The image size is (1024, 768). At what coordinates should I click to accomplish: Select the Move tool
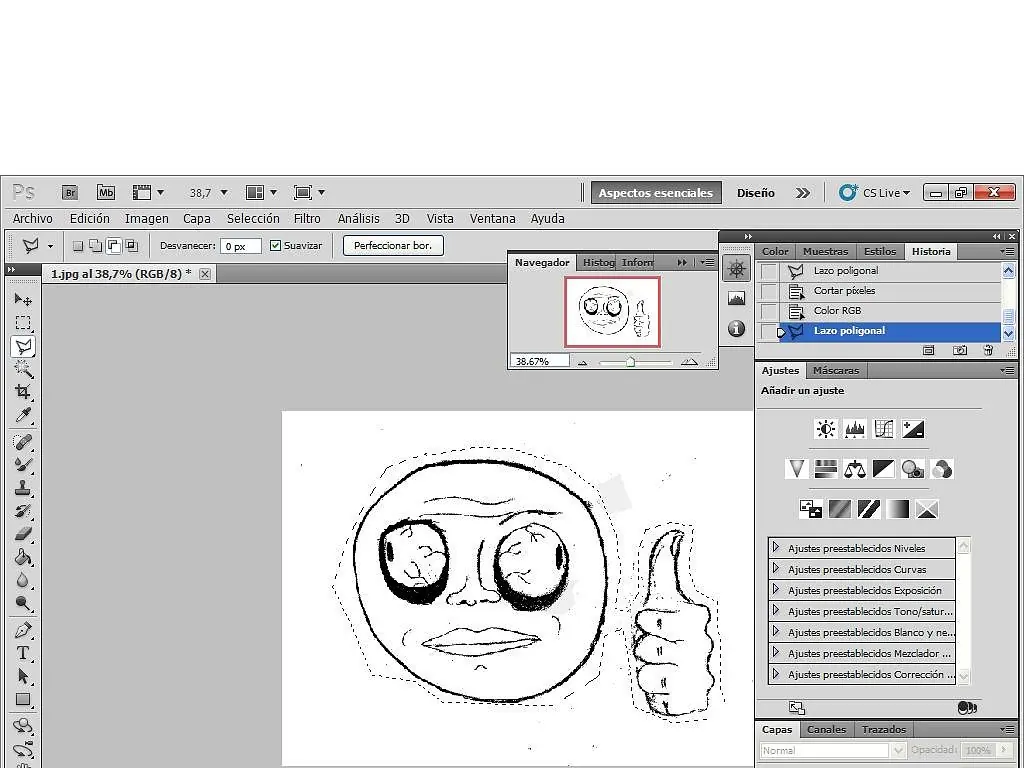coord(23,300)
